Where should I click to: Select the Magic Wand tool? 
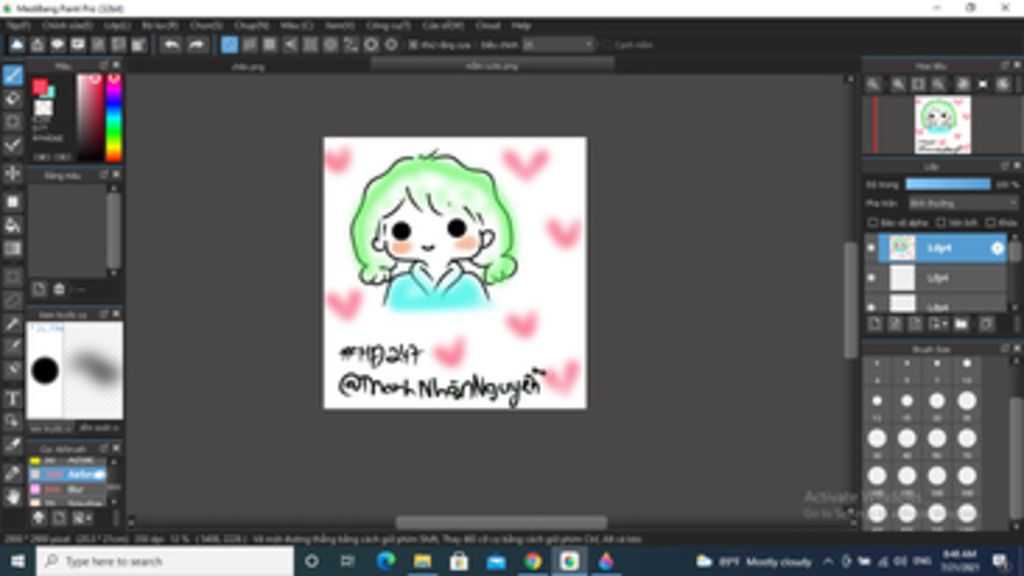[x=12, y=324]
